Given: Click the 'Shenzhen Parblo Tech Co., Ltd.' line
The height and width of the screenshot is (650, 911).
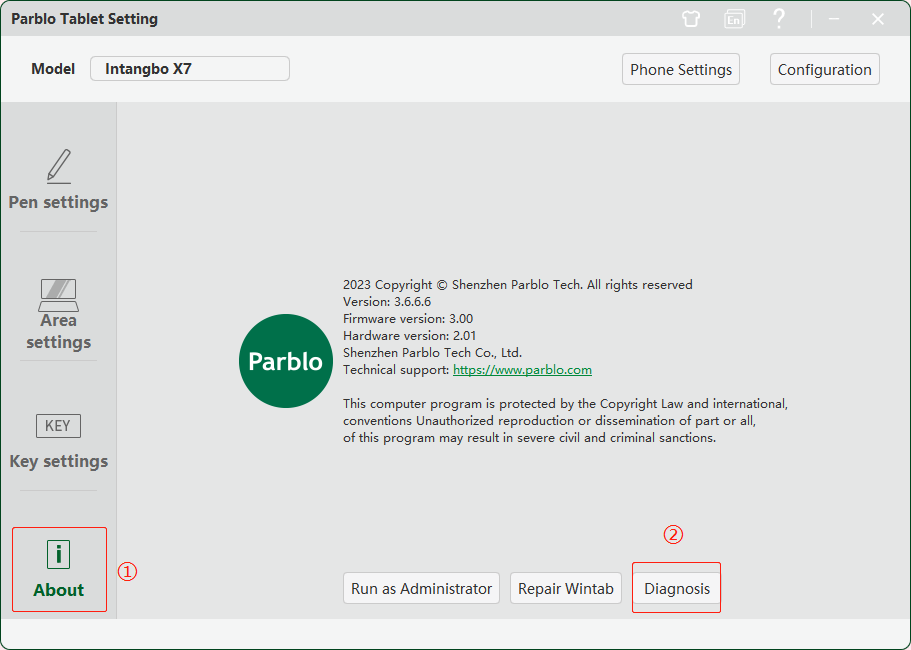Looking at the screenshot, I should coord(432,353).
